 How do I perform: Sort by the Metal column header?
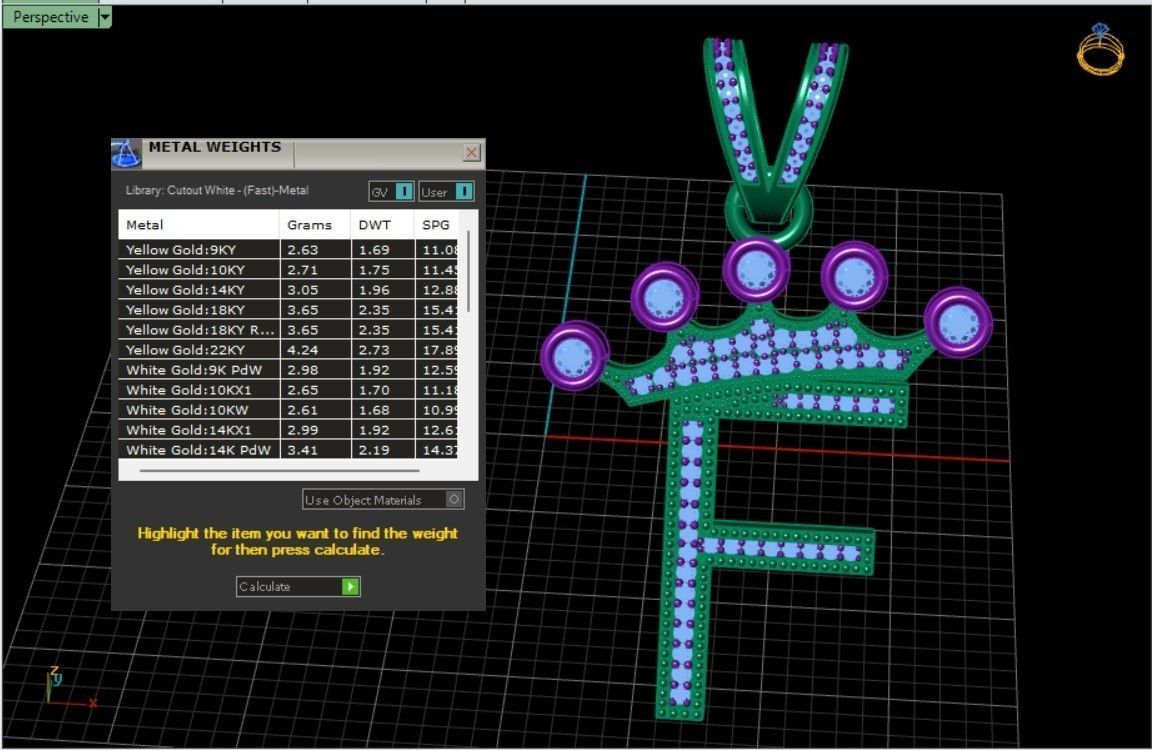pyautogui.click(x=198, y=225)
